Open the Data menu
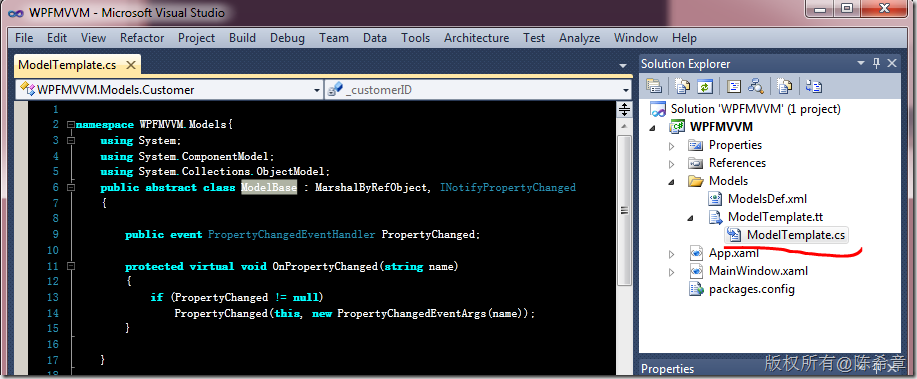 [374, 38]
